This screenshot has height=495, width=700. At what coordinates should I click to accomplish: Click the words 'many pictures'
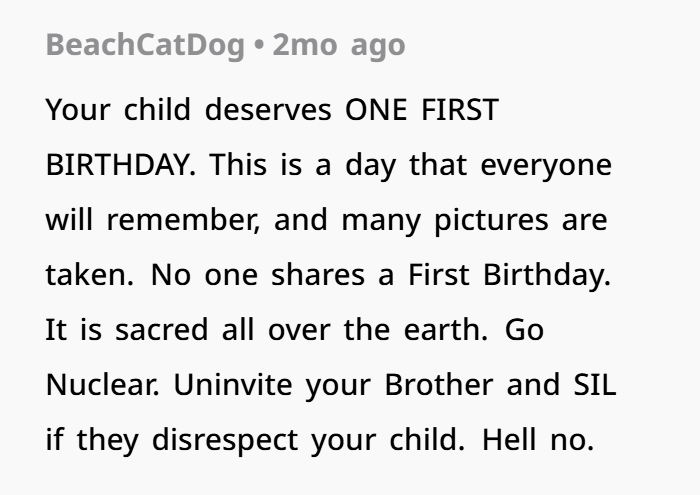(x=445, y=221)
